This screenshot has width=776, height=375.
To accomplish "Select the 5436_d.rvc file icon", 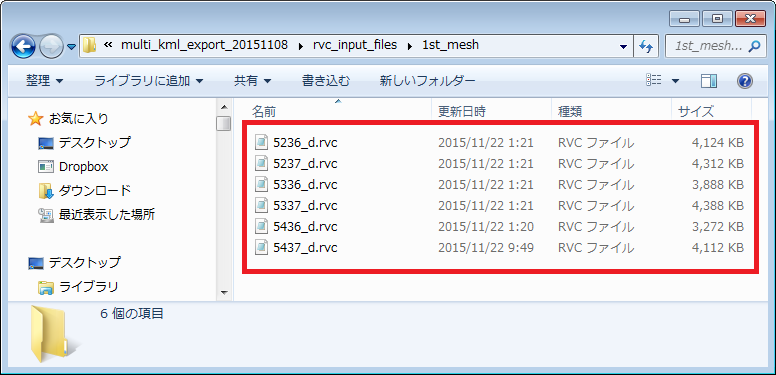I will coord(261,227).
